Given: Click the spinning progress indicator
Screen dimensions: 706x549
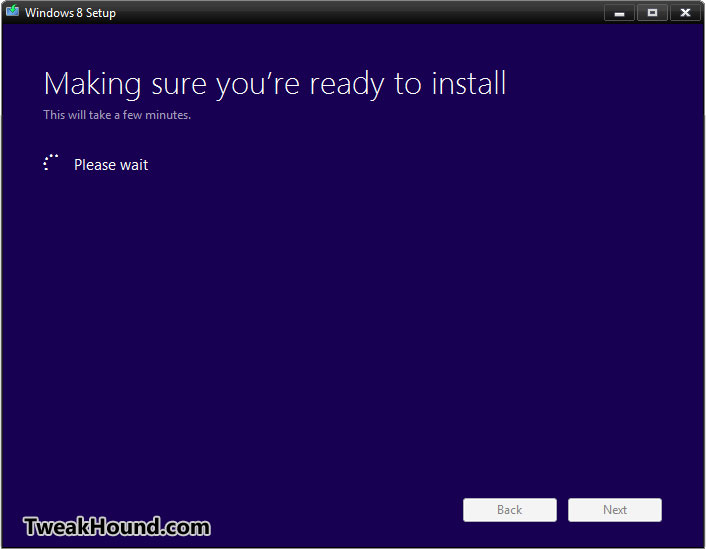Looking at the screenshot, I should point(51,163).
